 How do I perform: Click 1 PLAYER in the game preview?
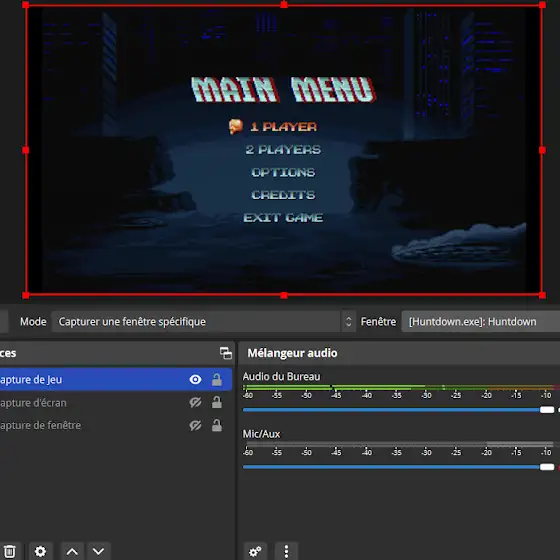(283, 126)
